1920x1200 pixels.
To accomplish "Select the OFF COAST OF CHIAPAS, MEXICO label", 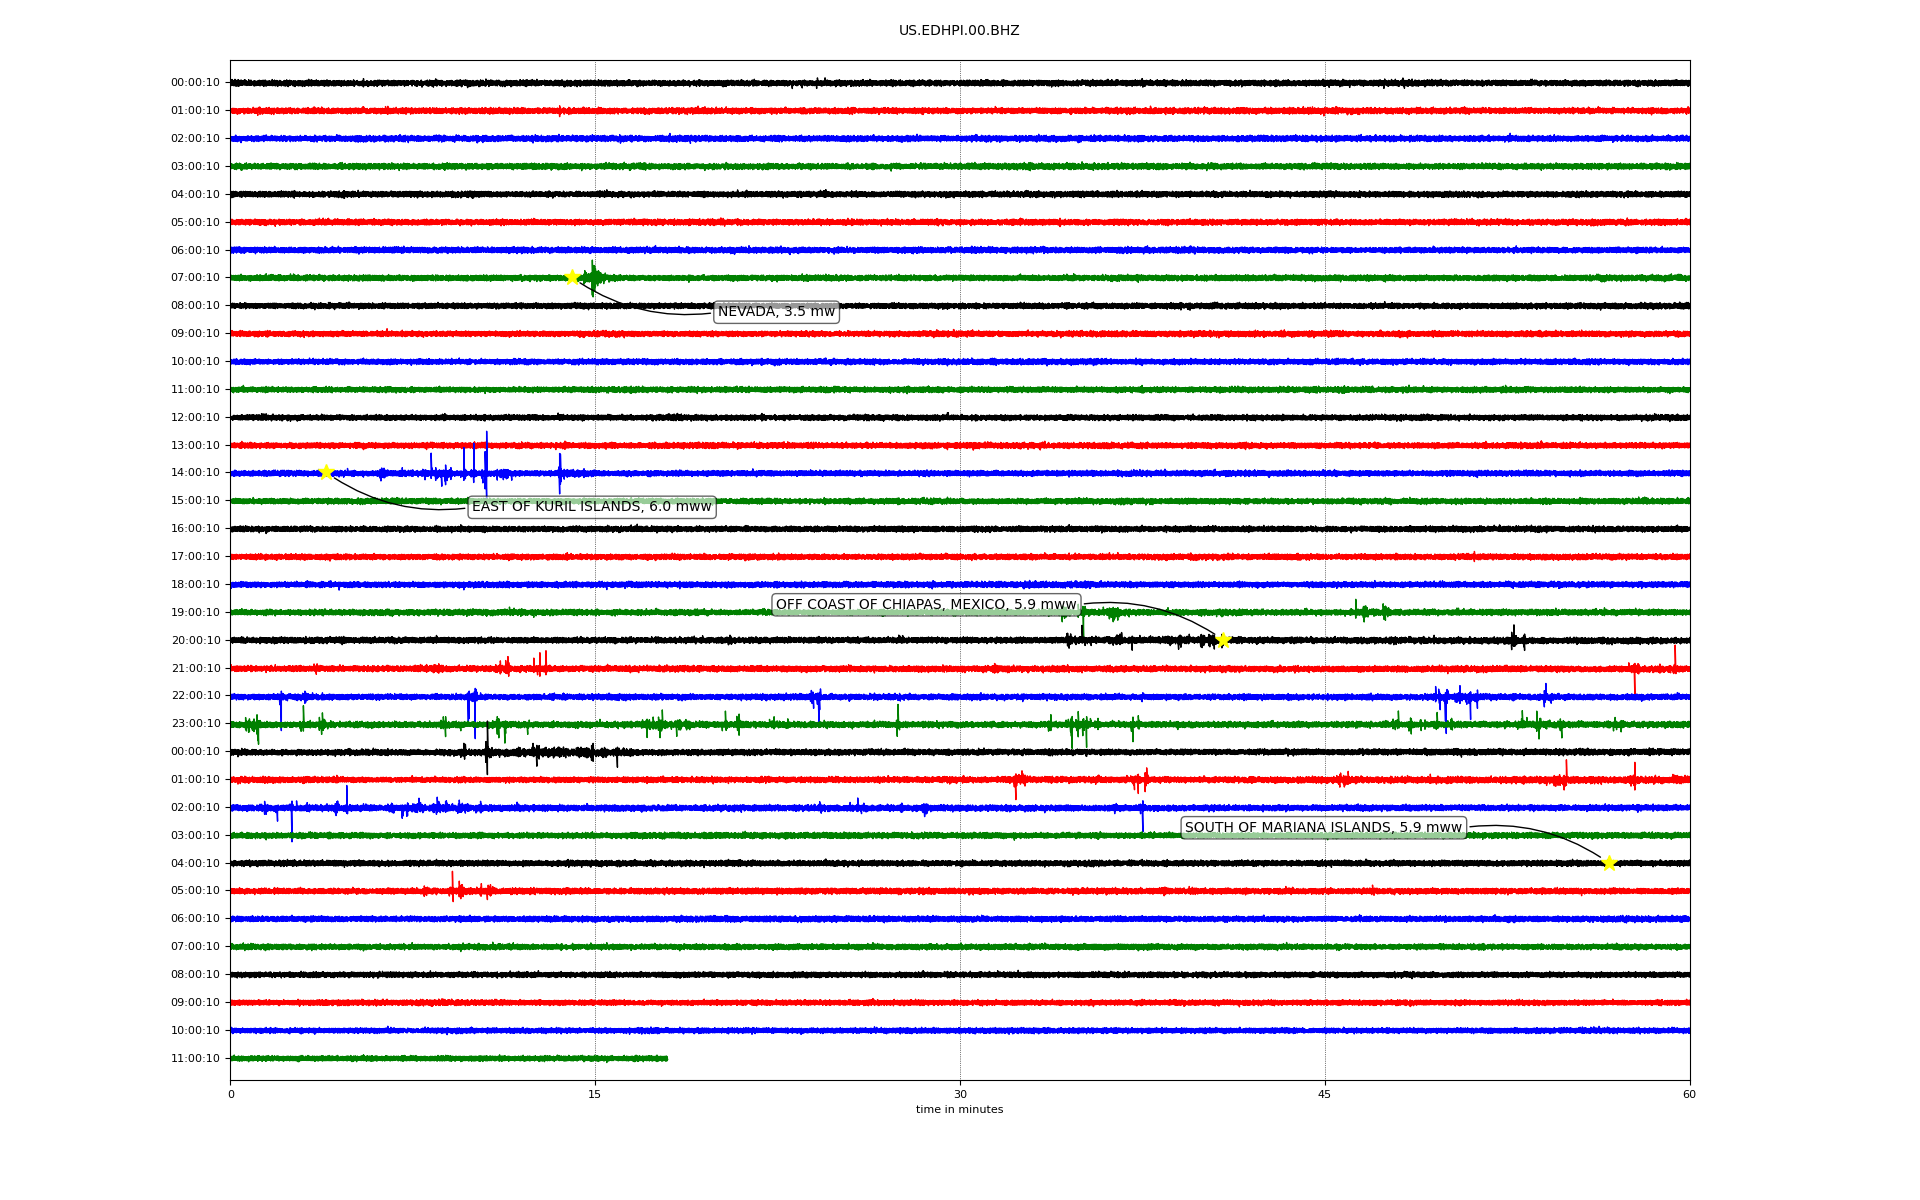I will point(926,604).
